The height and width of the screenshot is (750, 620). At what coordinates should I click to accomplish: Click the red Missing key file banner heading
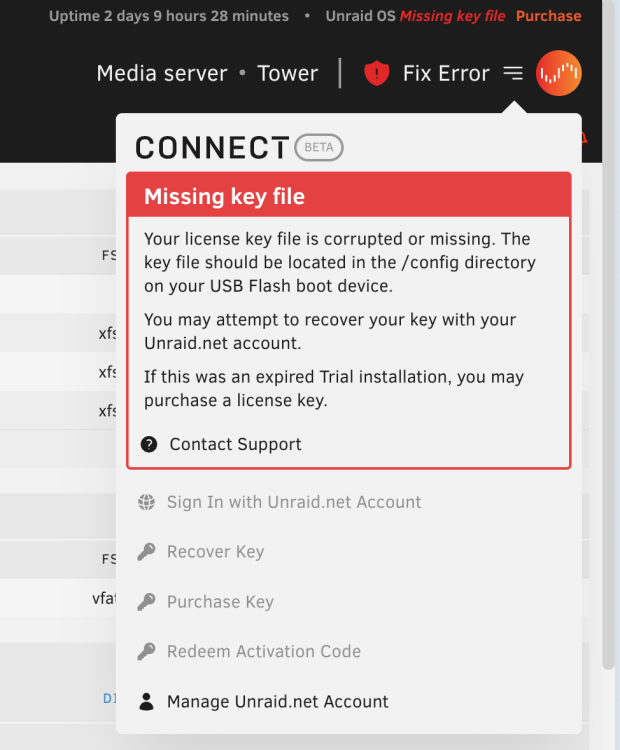(224, 197)
